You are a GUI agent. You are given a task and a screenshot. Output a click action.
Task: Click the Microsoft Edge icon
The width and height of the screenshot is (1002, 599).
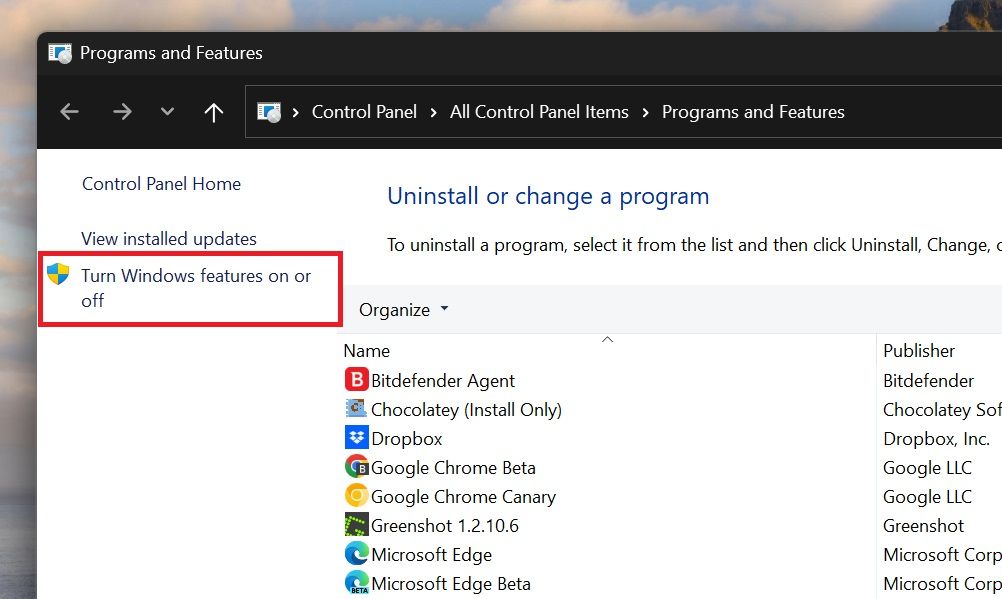click(356, 554)
